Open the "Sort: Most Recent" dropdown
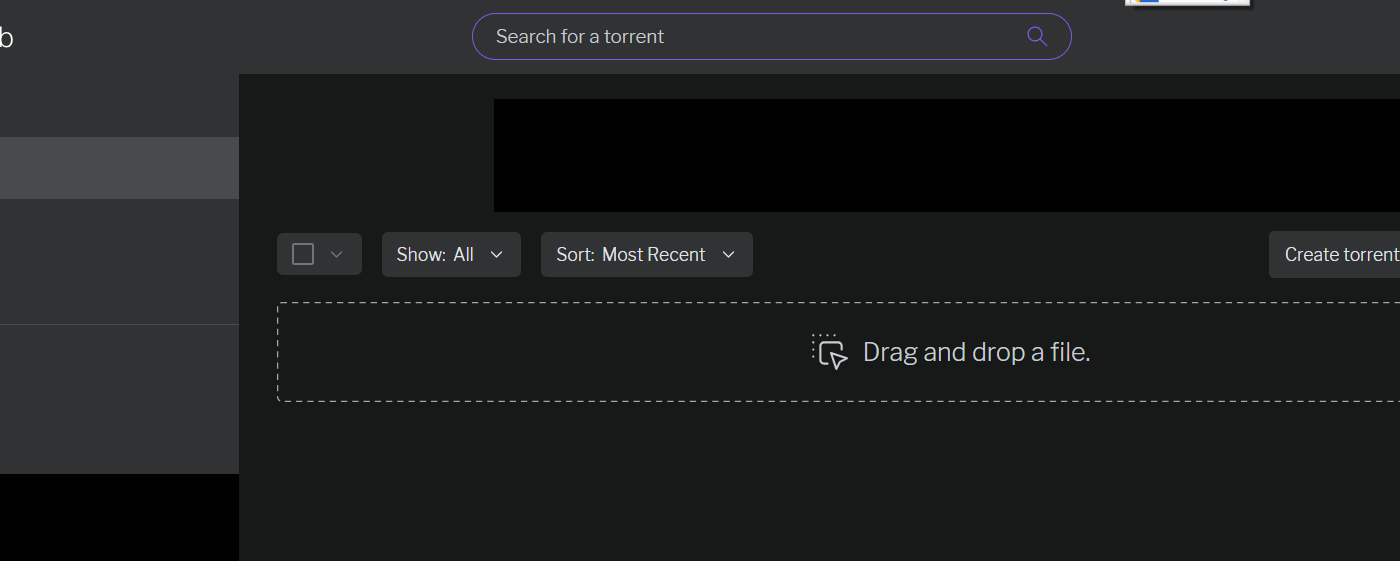The image size is (1400, 561). (x=647, y=254)
